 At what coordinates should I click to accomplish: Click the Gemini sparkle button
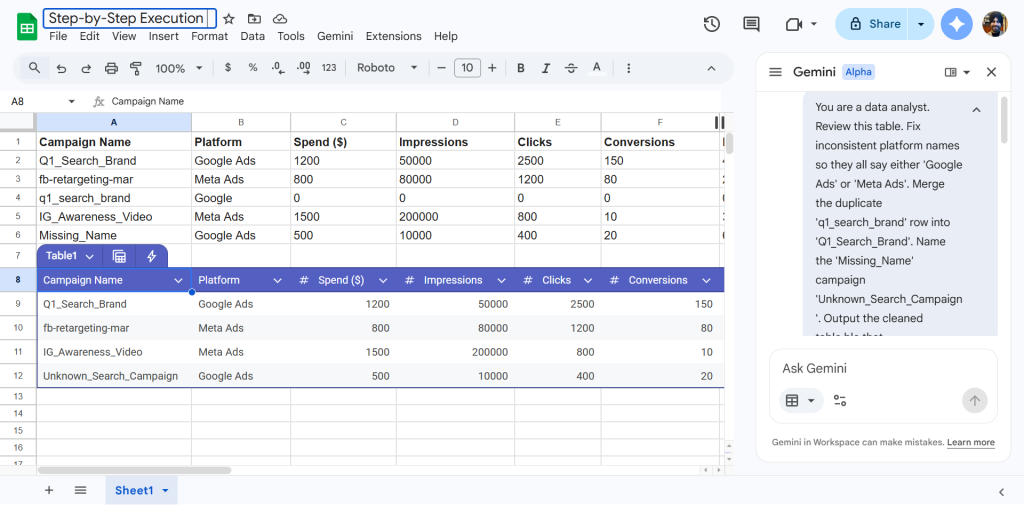pyautogui.click(x=957, y=24)
